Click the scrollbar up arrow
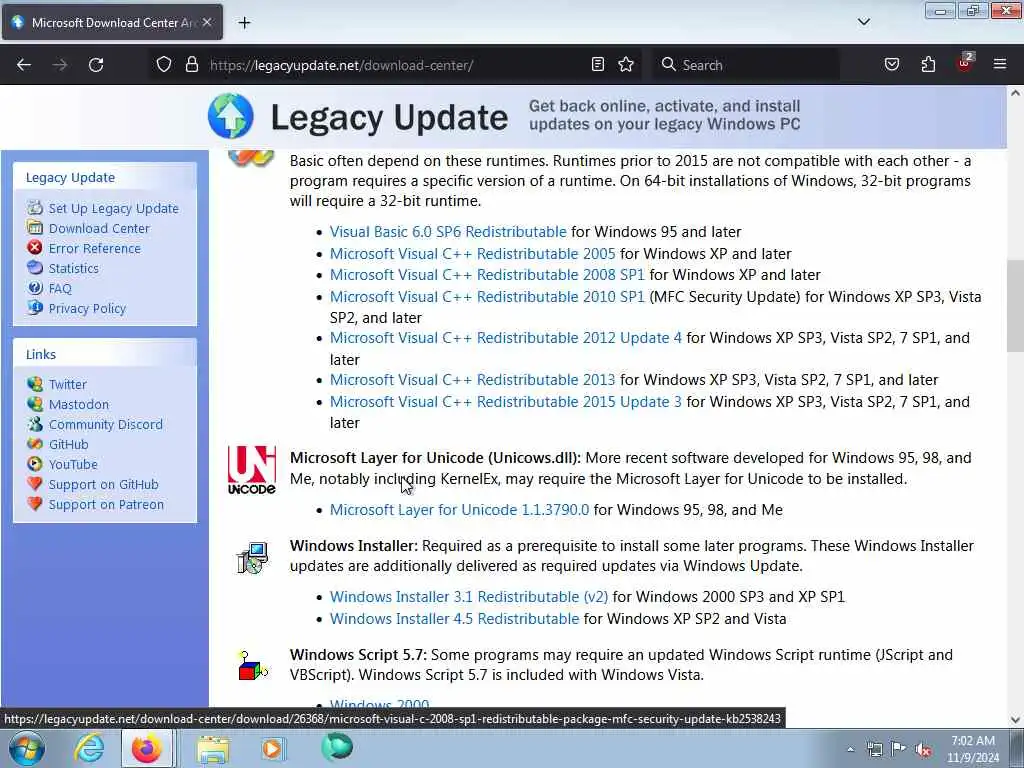1024x768 pixels. (1015, 93)
